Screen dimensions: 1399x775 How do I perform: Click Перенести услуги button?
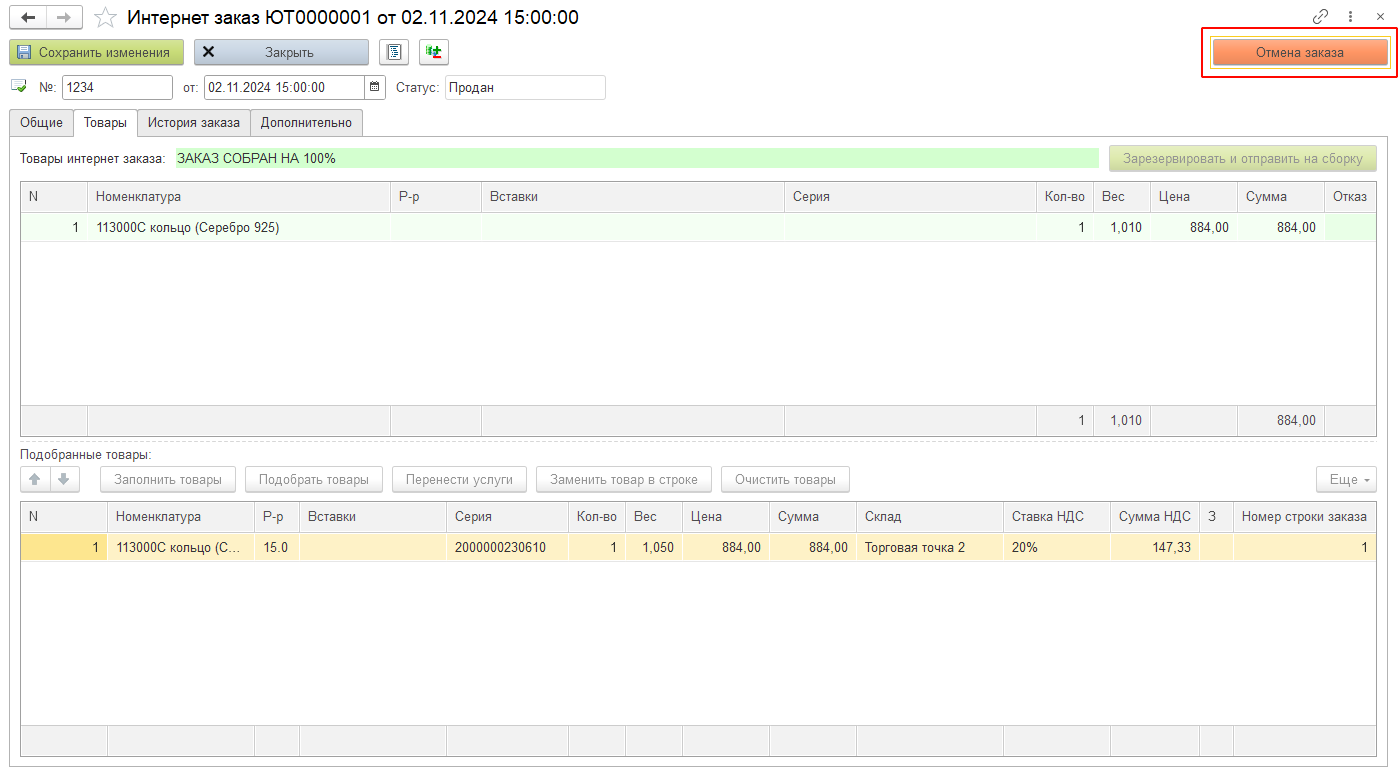pos(460,479)
